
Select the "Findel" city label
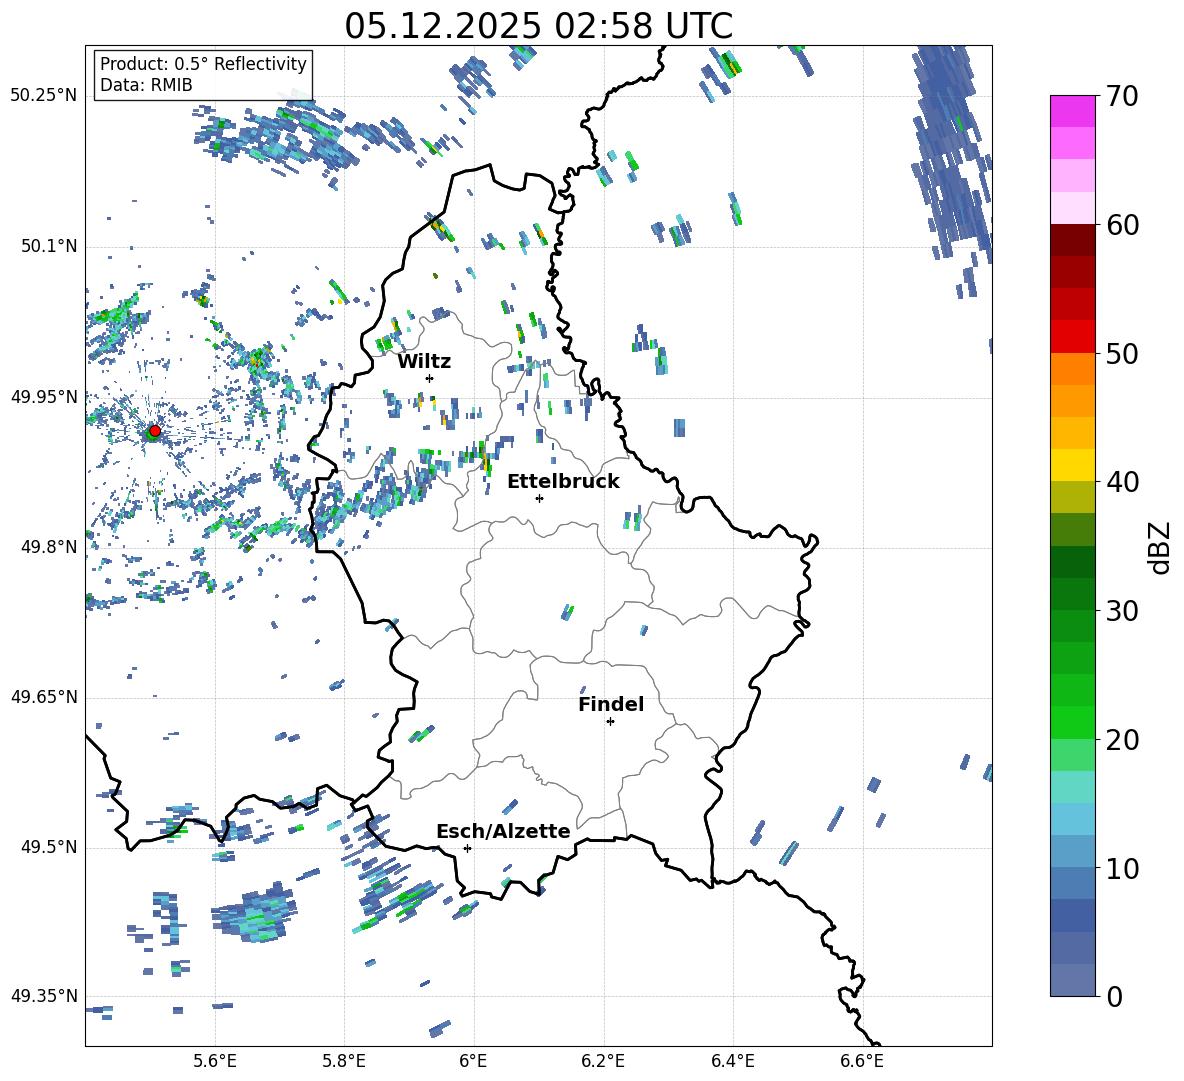[611, 704]
